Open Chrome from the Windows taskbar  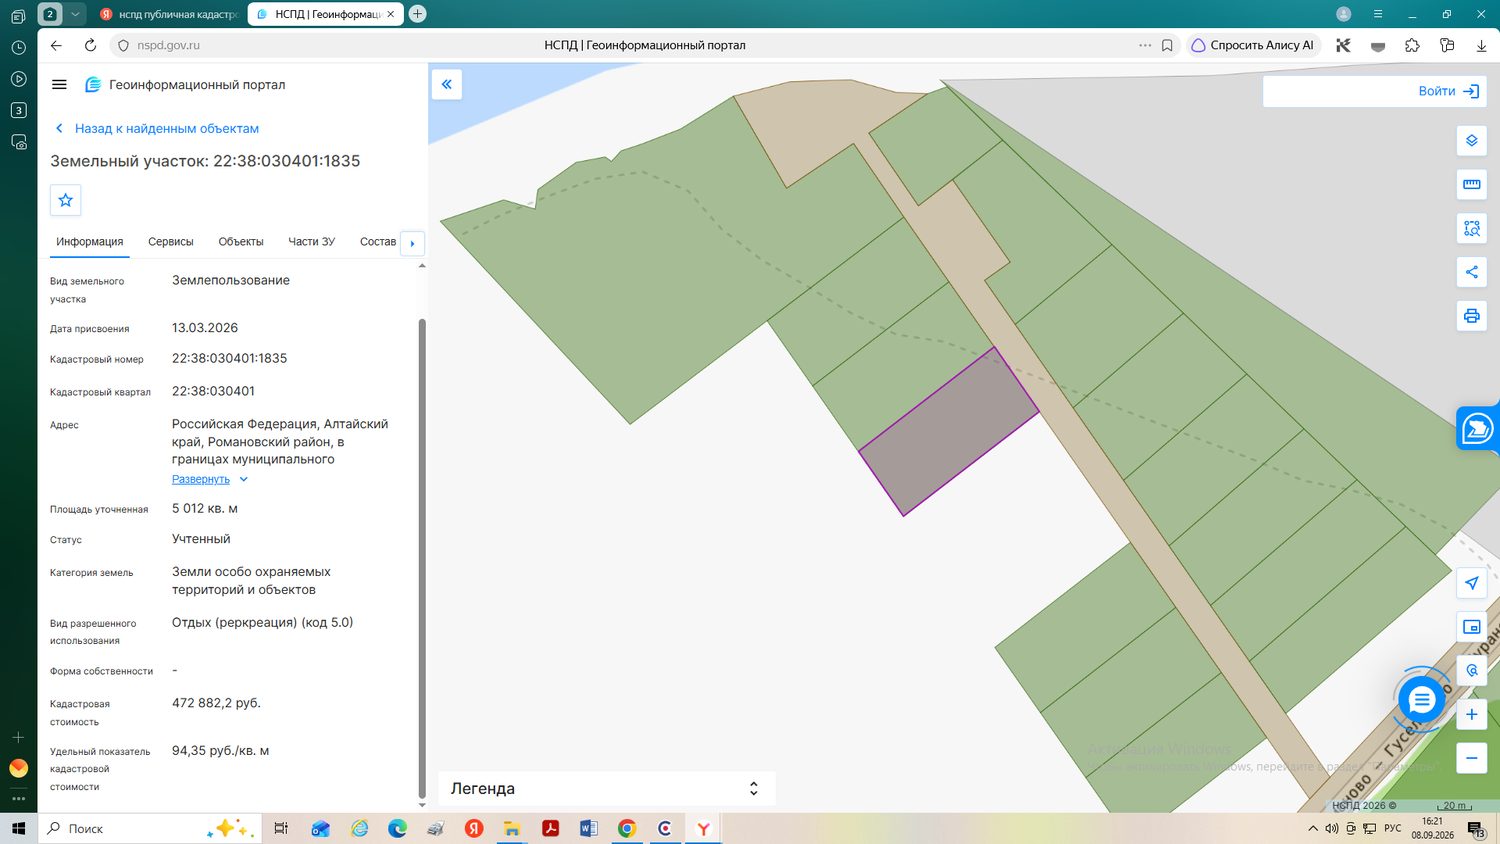[627, 828]
